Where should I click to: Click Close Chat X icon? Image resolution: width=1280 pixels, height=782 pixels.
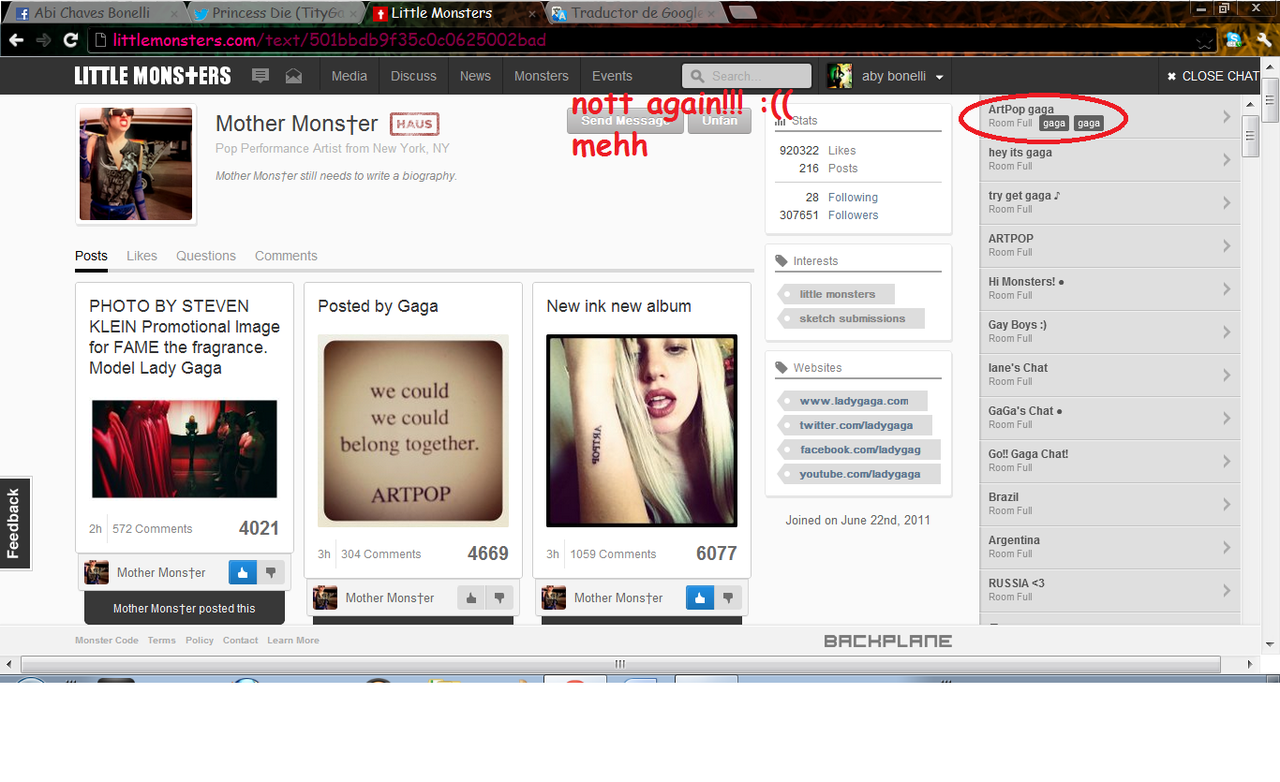pyautogui.click(x=1171, y=76)
